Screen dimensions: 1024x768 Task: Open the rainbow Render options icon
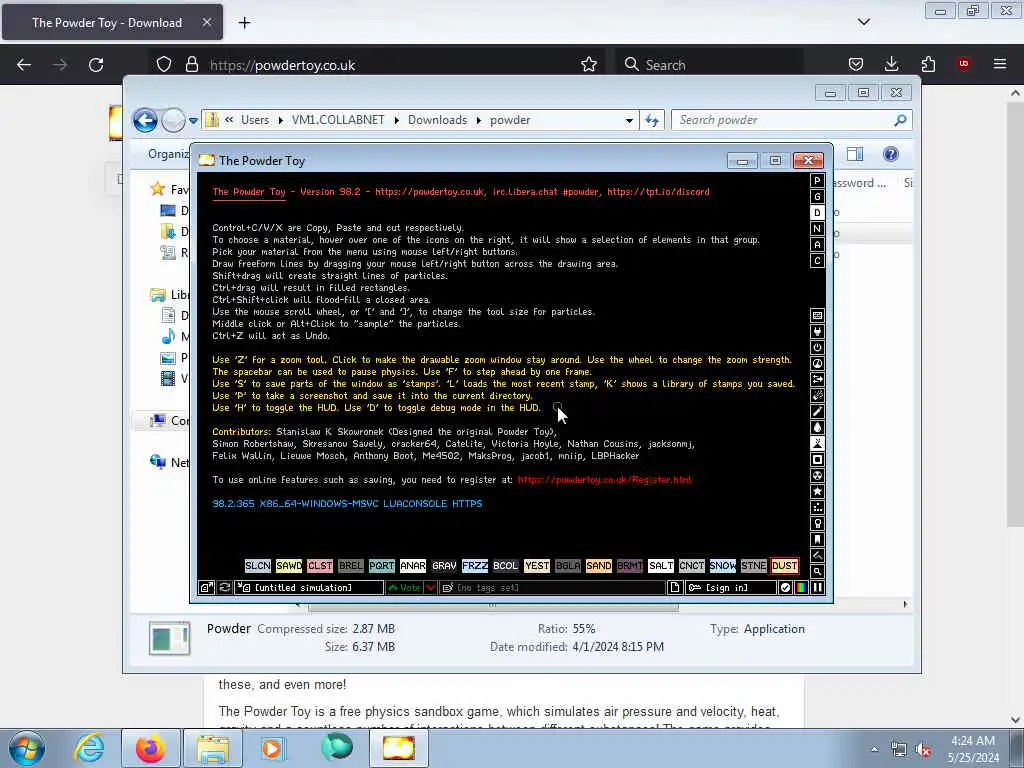click(x=801, y=588)
